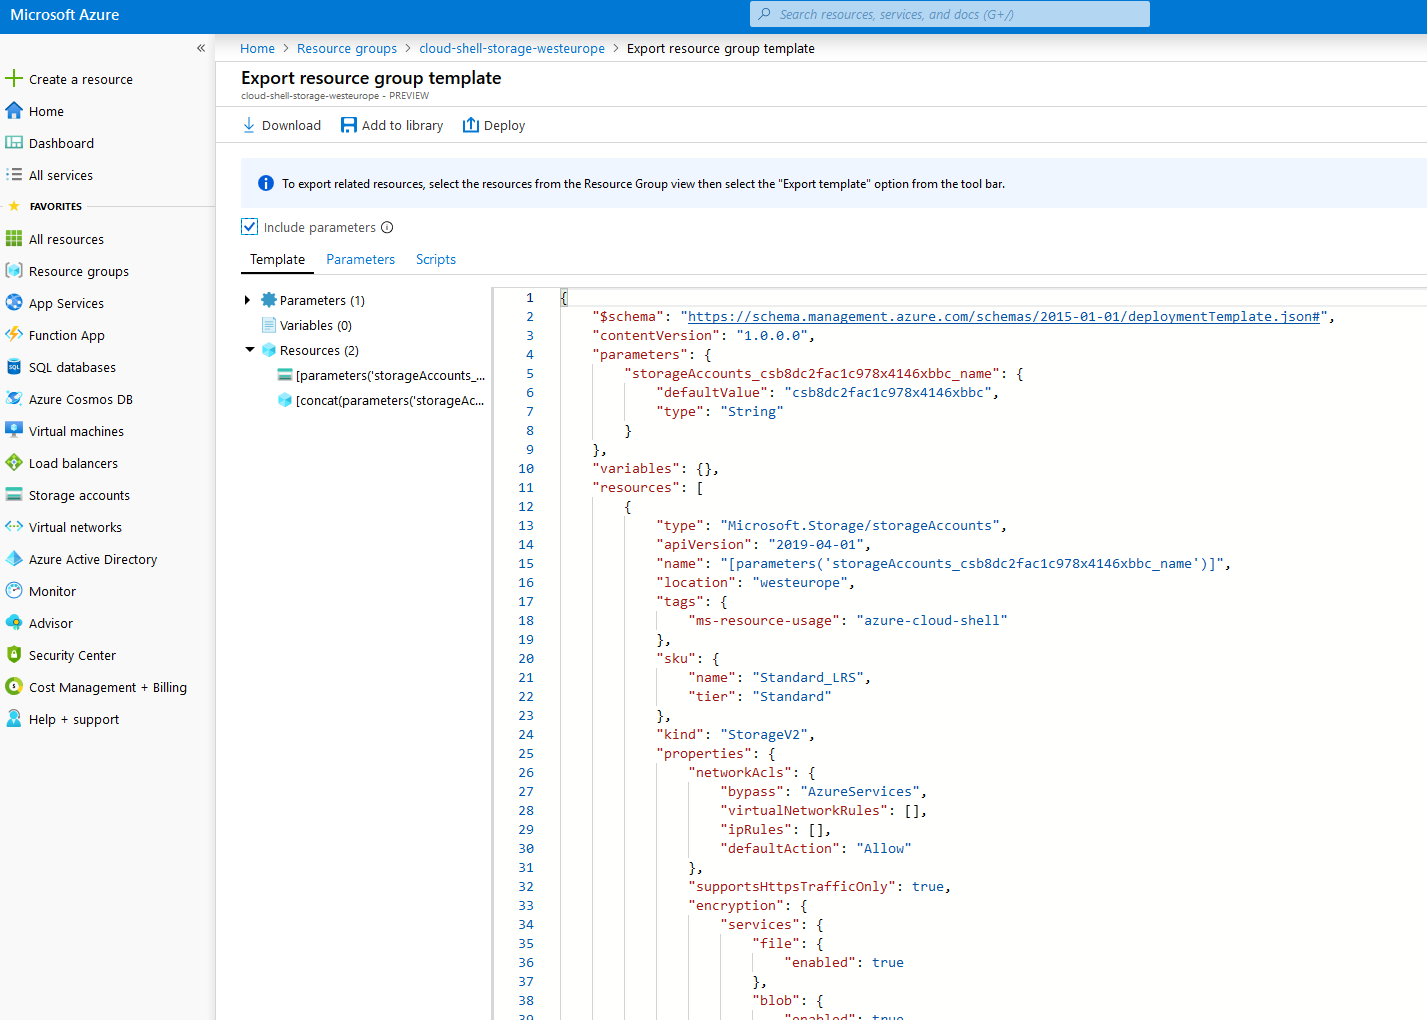The width and height of the screenshot is (1427, 1020).
Task: Open Security Center shield icon
Action: point(14,655)
